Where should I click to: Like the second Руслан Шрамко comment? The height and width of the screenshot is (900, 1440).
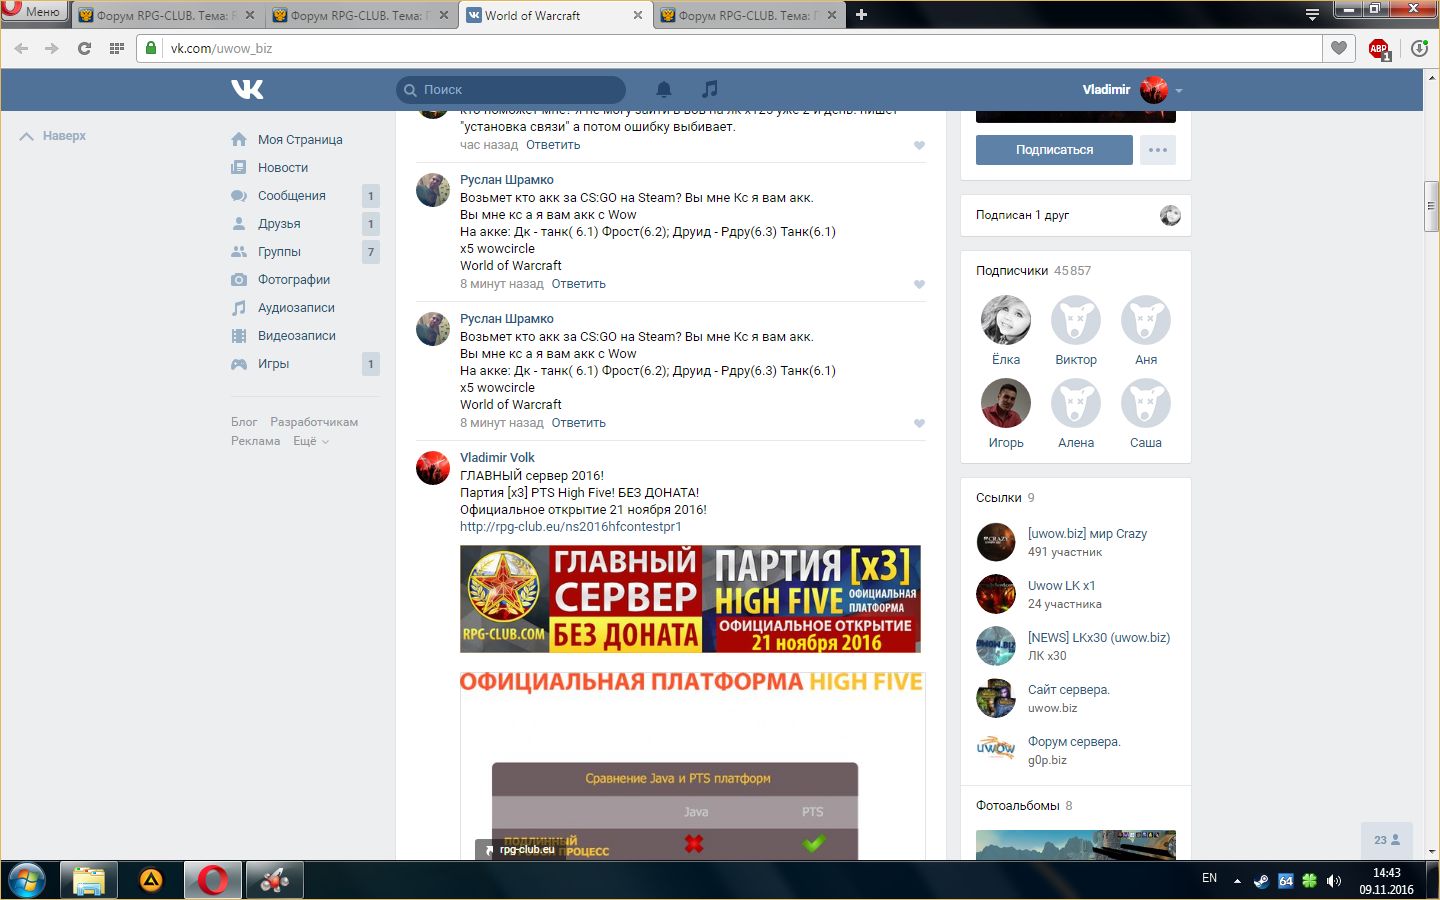click(x=919, y=424)
